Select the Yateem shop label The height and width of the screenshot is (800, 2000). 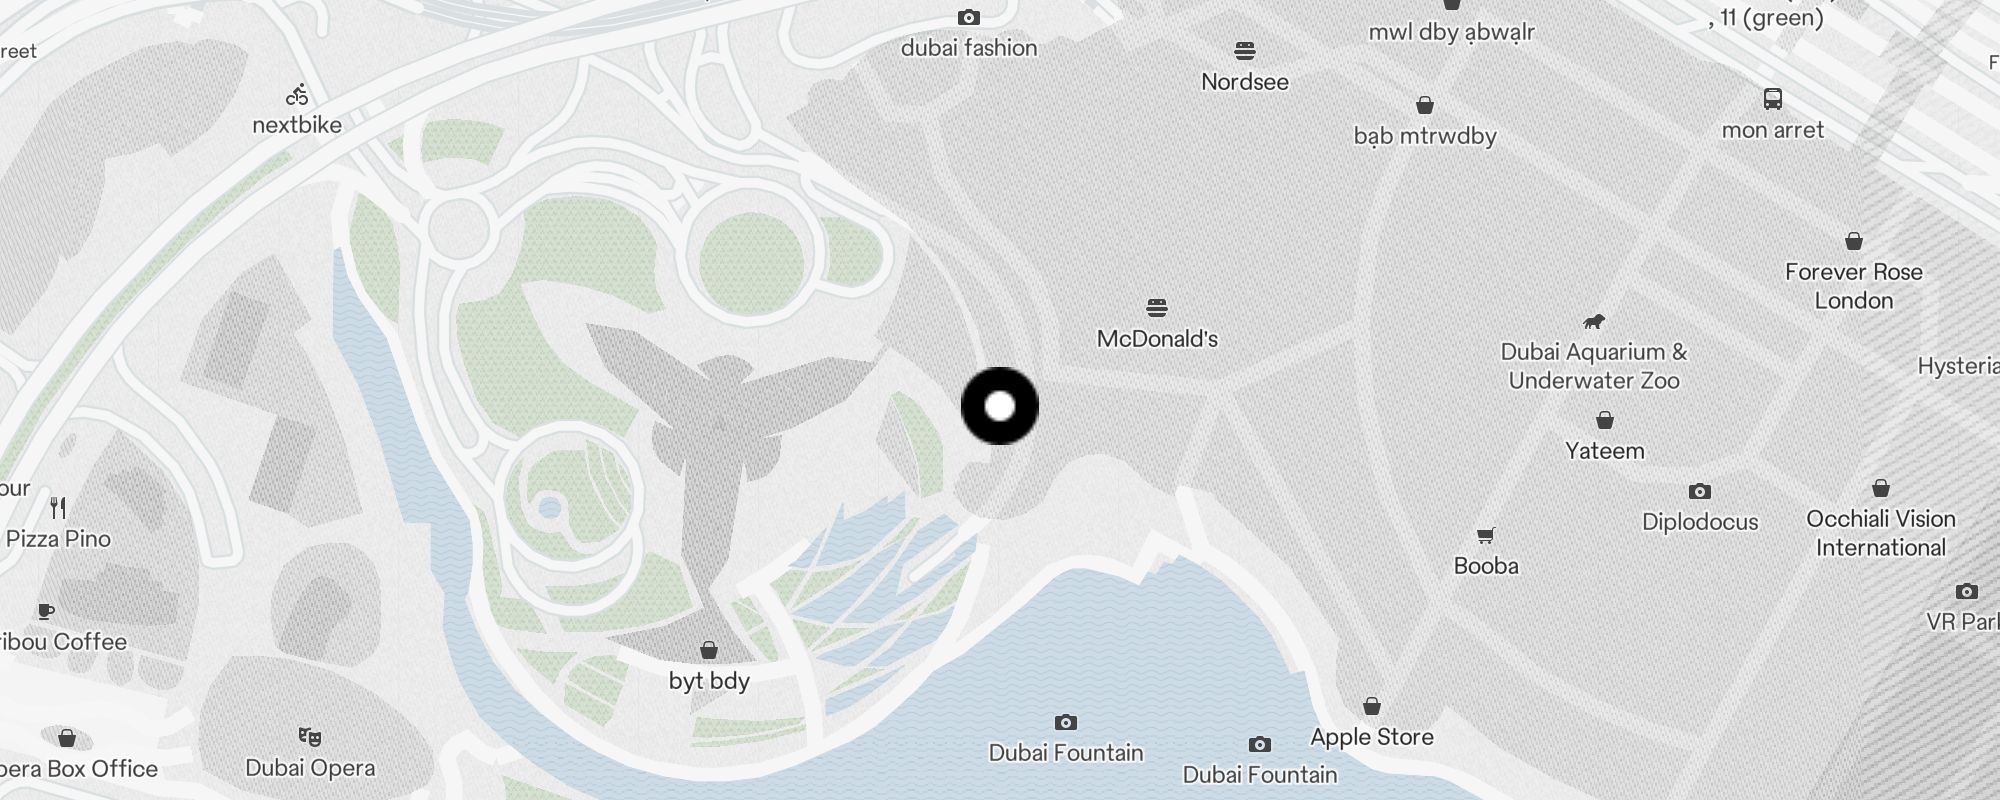[1605, 451]
